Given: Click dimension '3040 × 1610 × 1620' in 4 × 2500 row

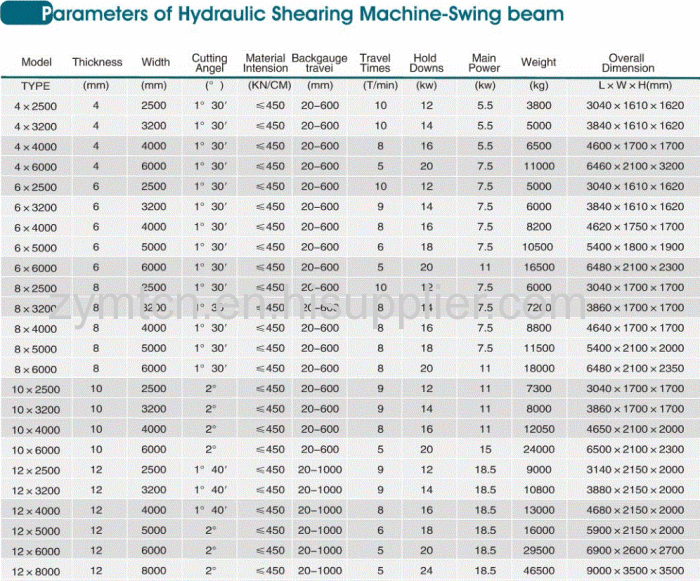Looking at the screenshot, I should (635, 105).
